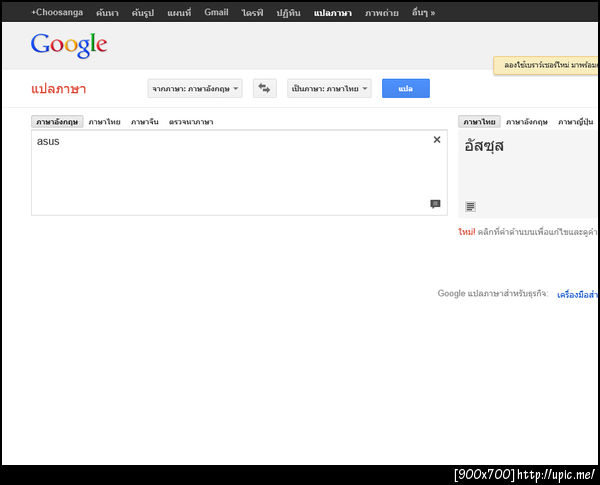600x485 pixels.
Task: Open Gmail in the top bar
Action: pos(216,12)
